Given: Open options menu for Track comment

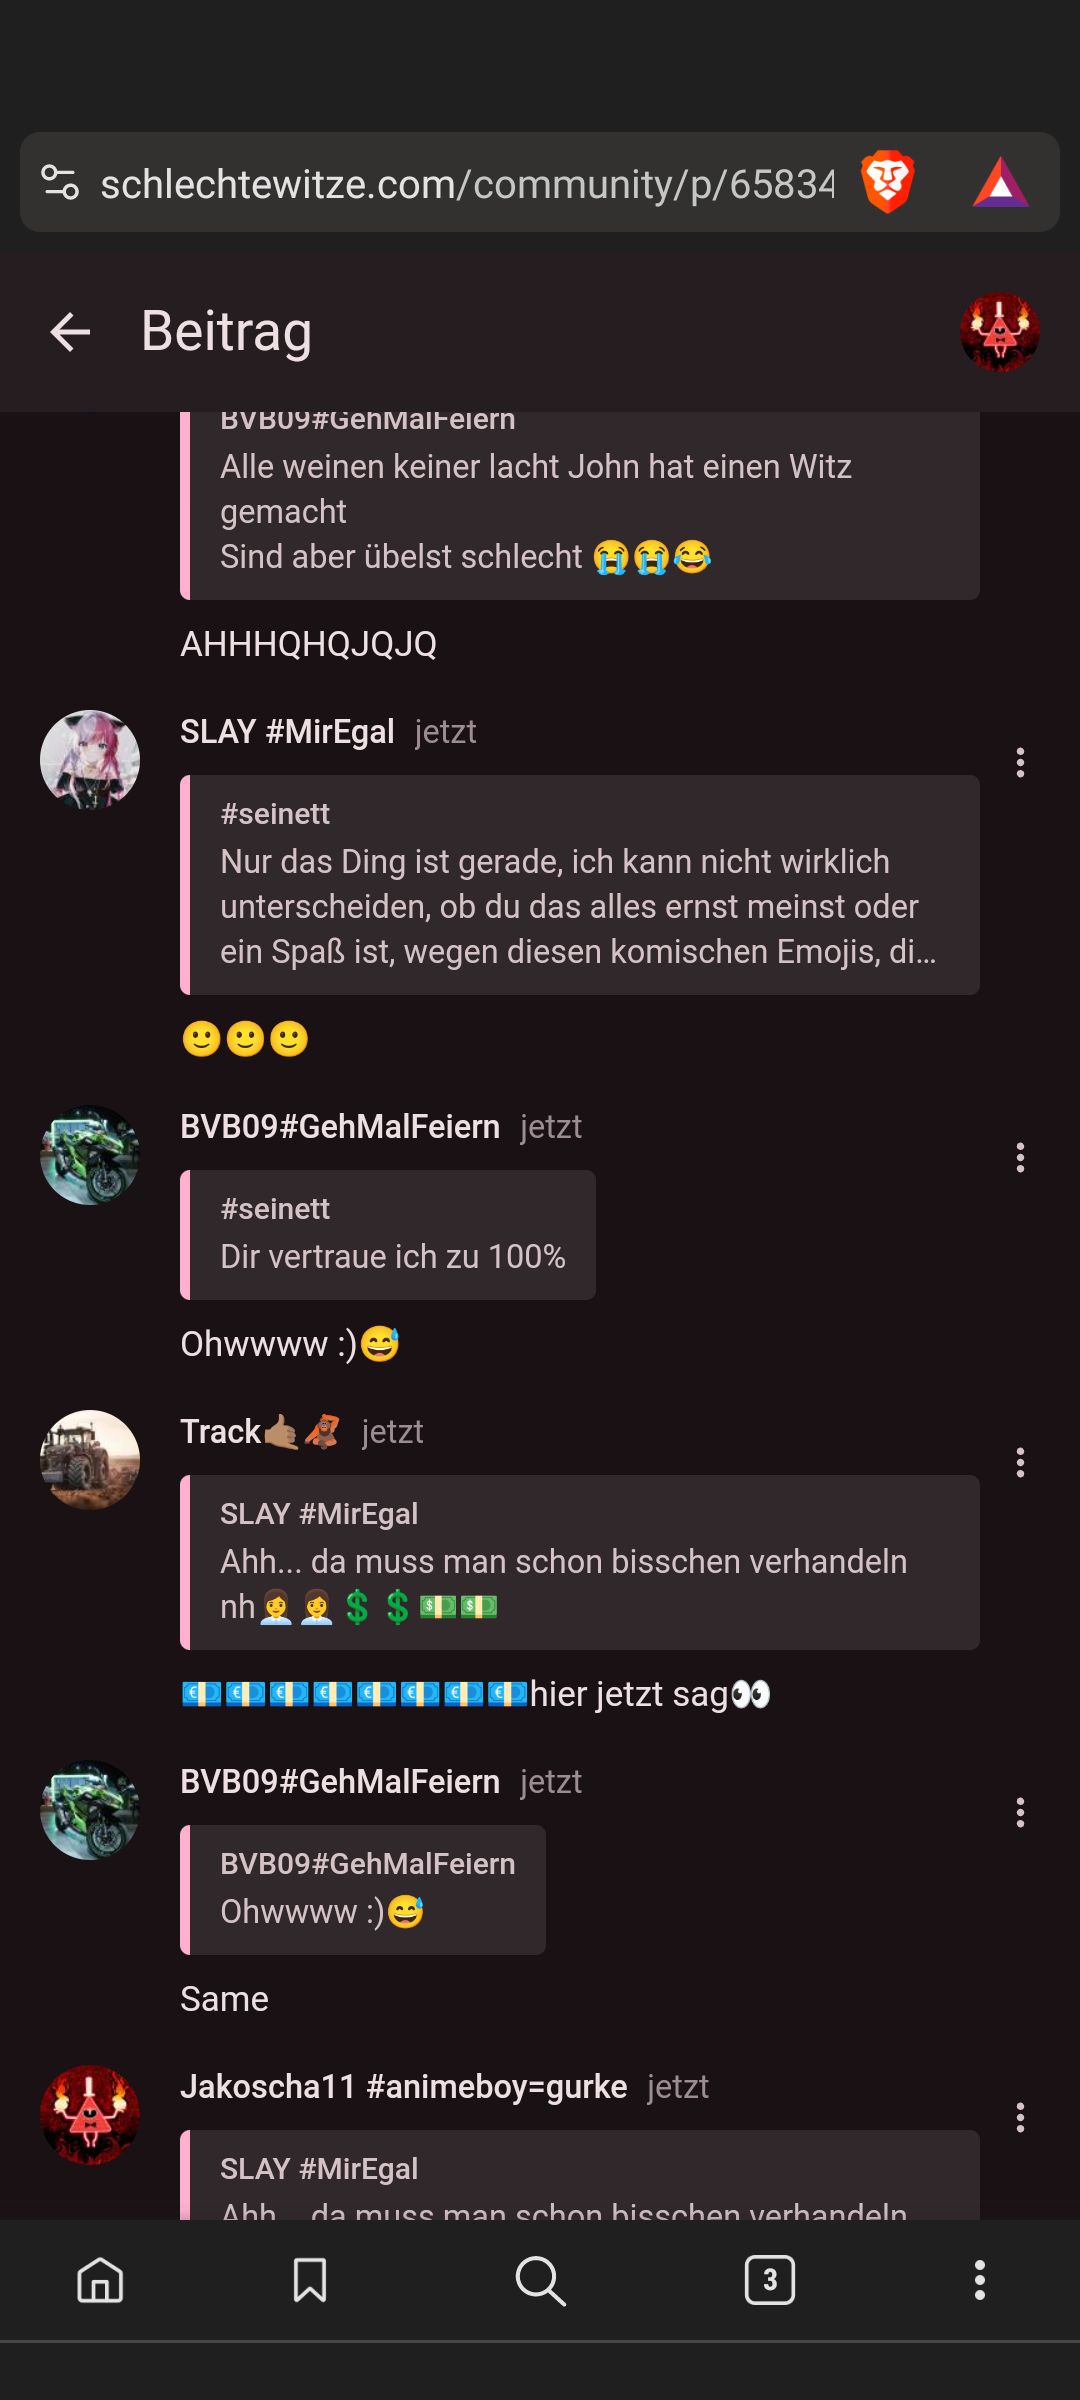Looking at the screenshot, I should coord(1020,1462).
